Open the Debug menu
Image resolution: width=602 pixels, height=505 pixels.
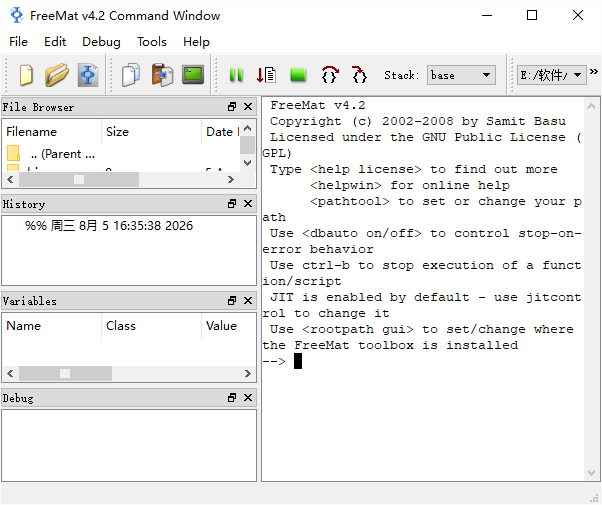coord(101,41)
